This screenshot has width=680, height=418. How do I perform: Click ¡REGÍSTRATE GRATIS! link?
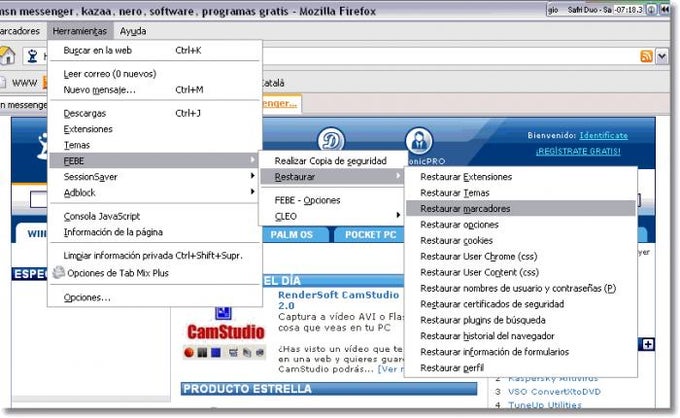coord(578,151)
